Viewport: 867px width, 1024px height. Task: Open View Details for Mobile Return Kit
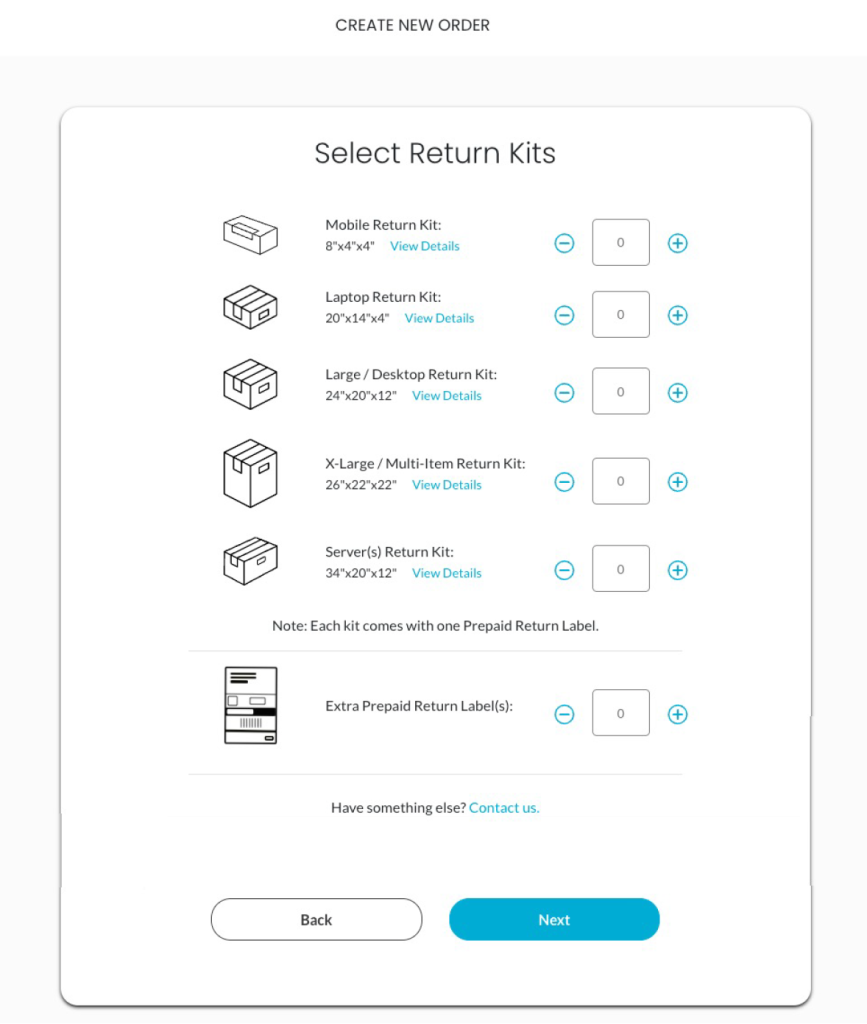[x=425, y=246]
